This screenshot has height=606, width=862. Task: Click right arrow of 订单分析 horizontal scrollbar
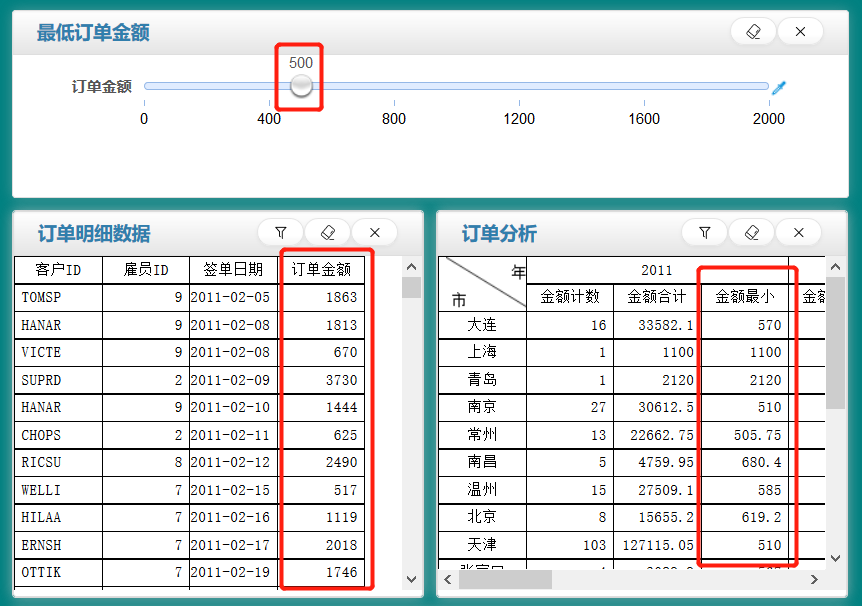pyautogui.click(x=814, y=580)
